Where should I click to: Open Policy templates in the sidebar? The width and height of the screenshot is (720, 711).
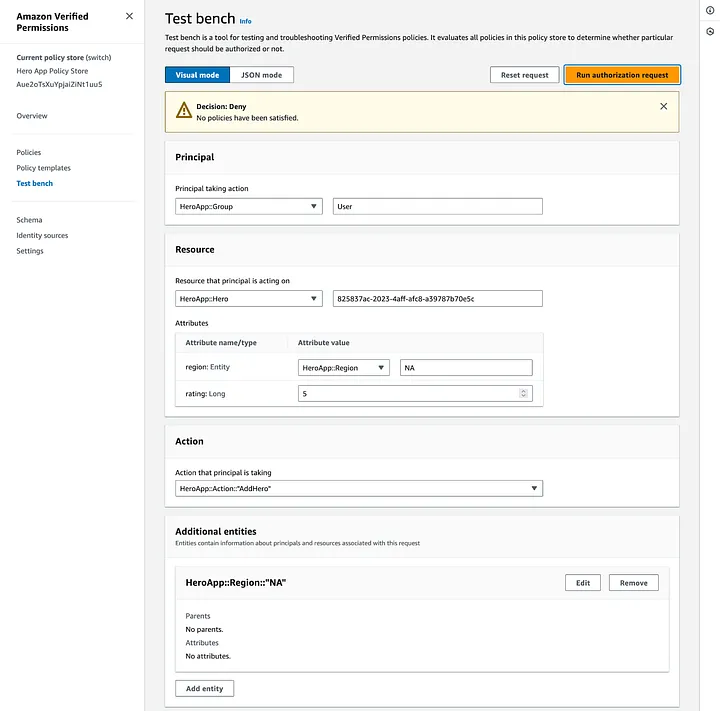click(44, 168)
